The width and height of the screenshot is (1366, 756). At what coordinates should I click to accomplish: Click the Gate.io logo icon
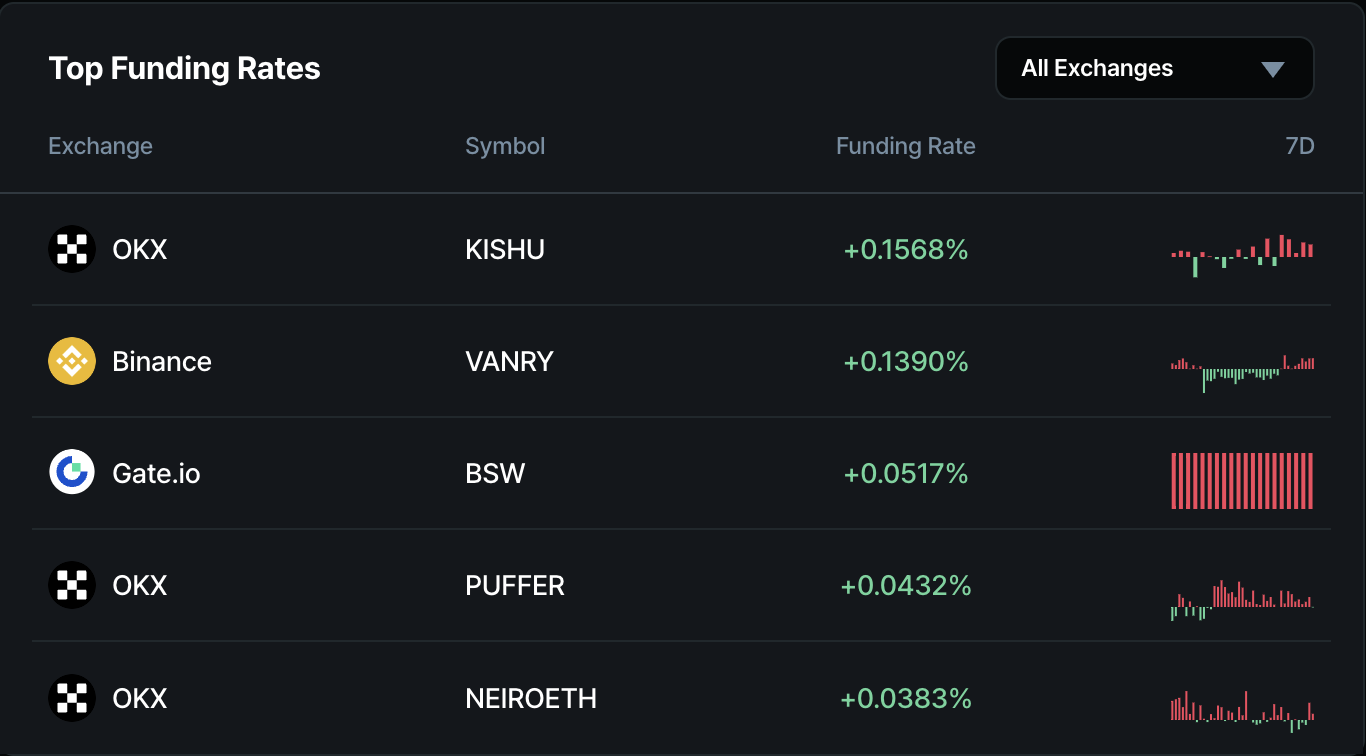72,473
